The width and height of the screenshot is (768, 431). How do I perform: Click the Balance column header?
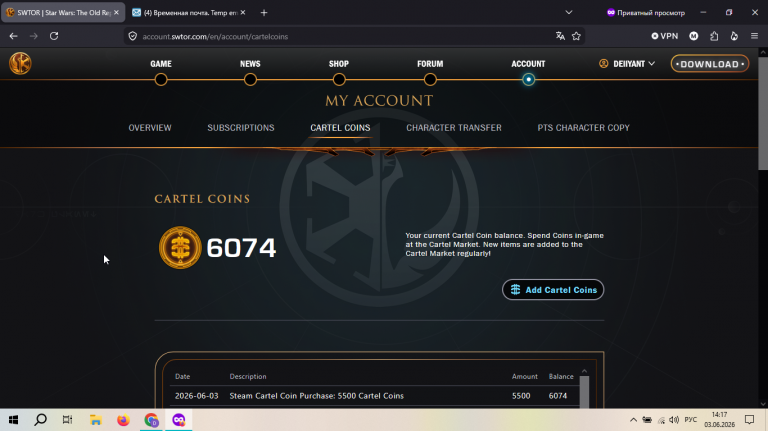(x=561, y=377)
